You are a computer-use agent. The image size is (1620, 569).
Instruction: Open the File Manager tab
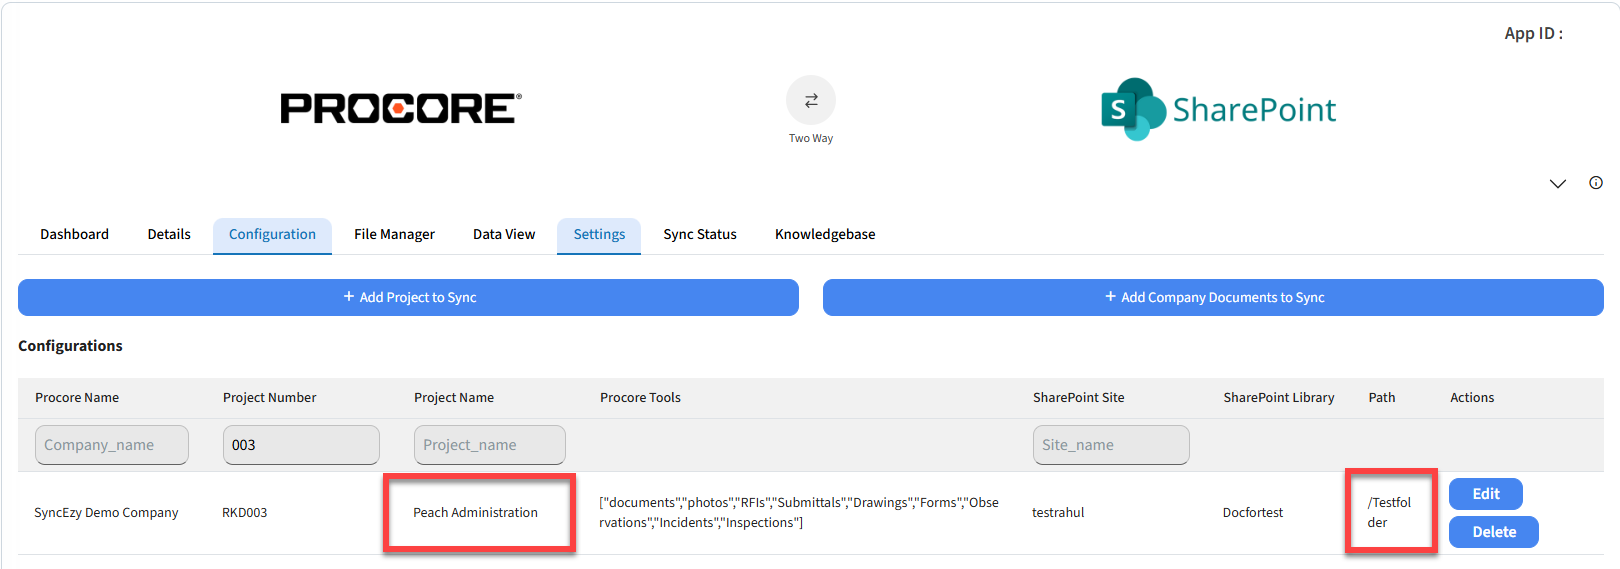(x=394, y=235)
